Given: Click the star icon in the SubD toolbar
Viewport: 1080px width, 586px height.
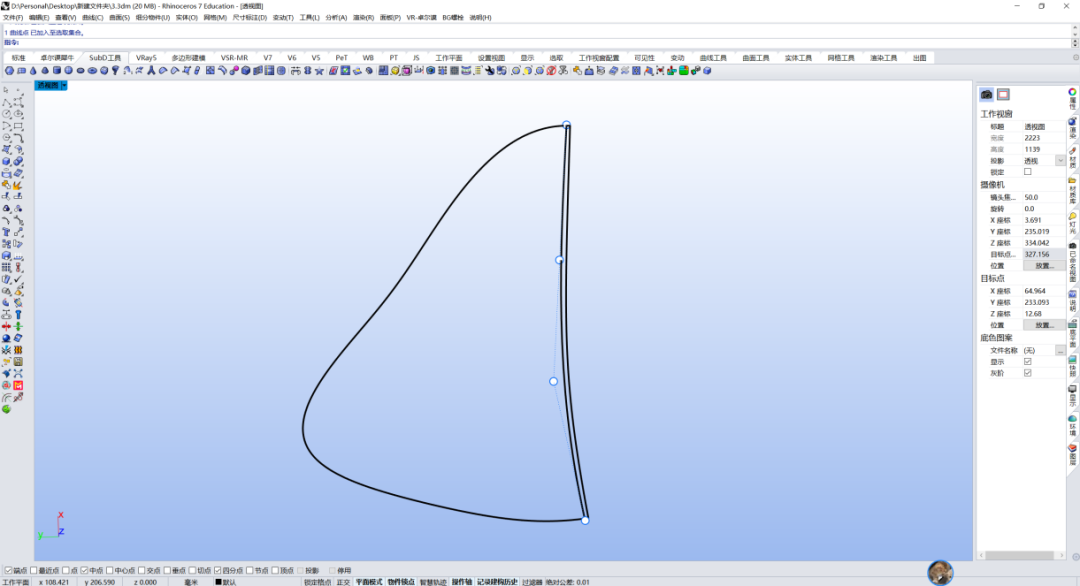Looking at the screenshot, I should [x=319, y=71].
